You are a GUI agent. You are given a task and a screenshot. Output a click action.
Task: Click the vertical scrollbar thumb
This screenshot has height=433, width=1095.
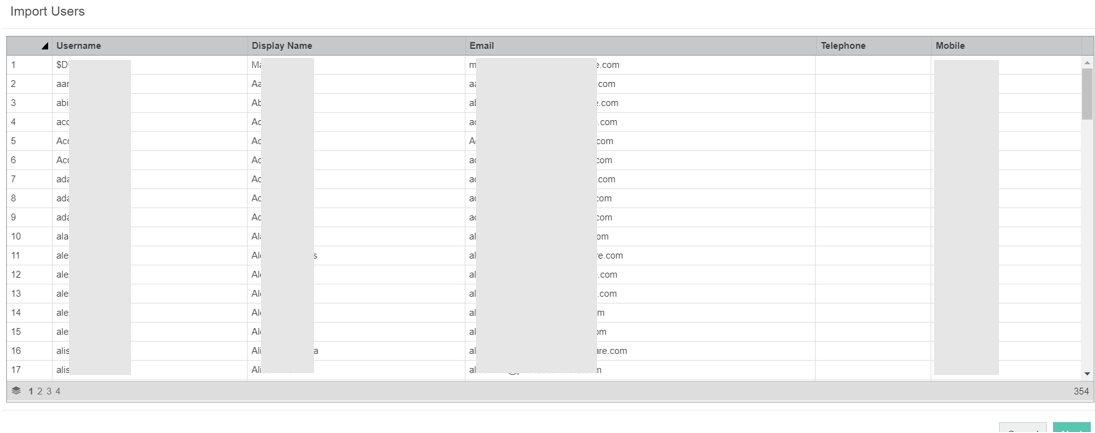point(1087,94)
